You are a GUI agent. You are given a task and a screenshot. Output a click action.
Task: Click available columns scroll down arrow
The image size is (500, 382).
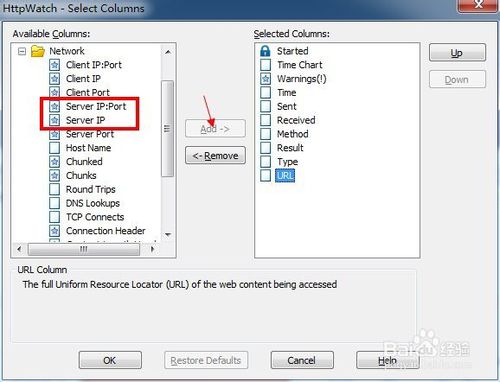point(168,235)
